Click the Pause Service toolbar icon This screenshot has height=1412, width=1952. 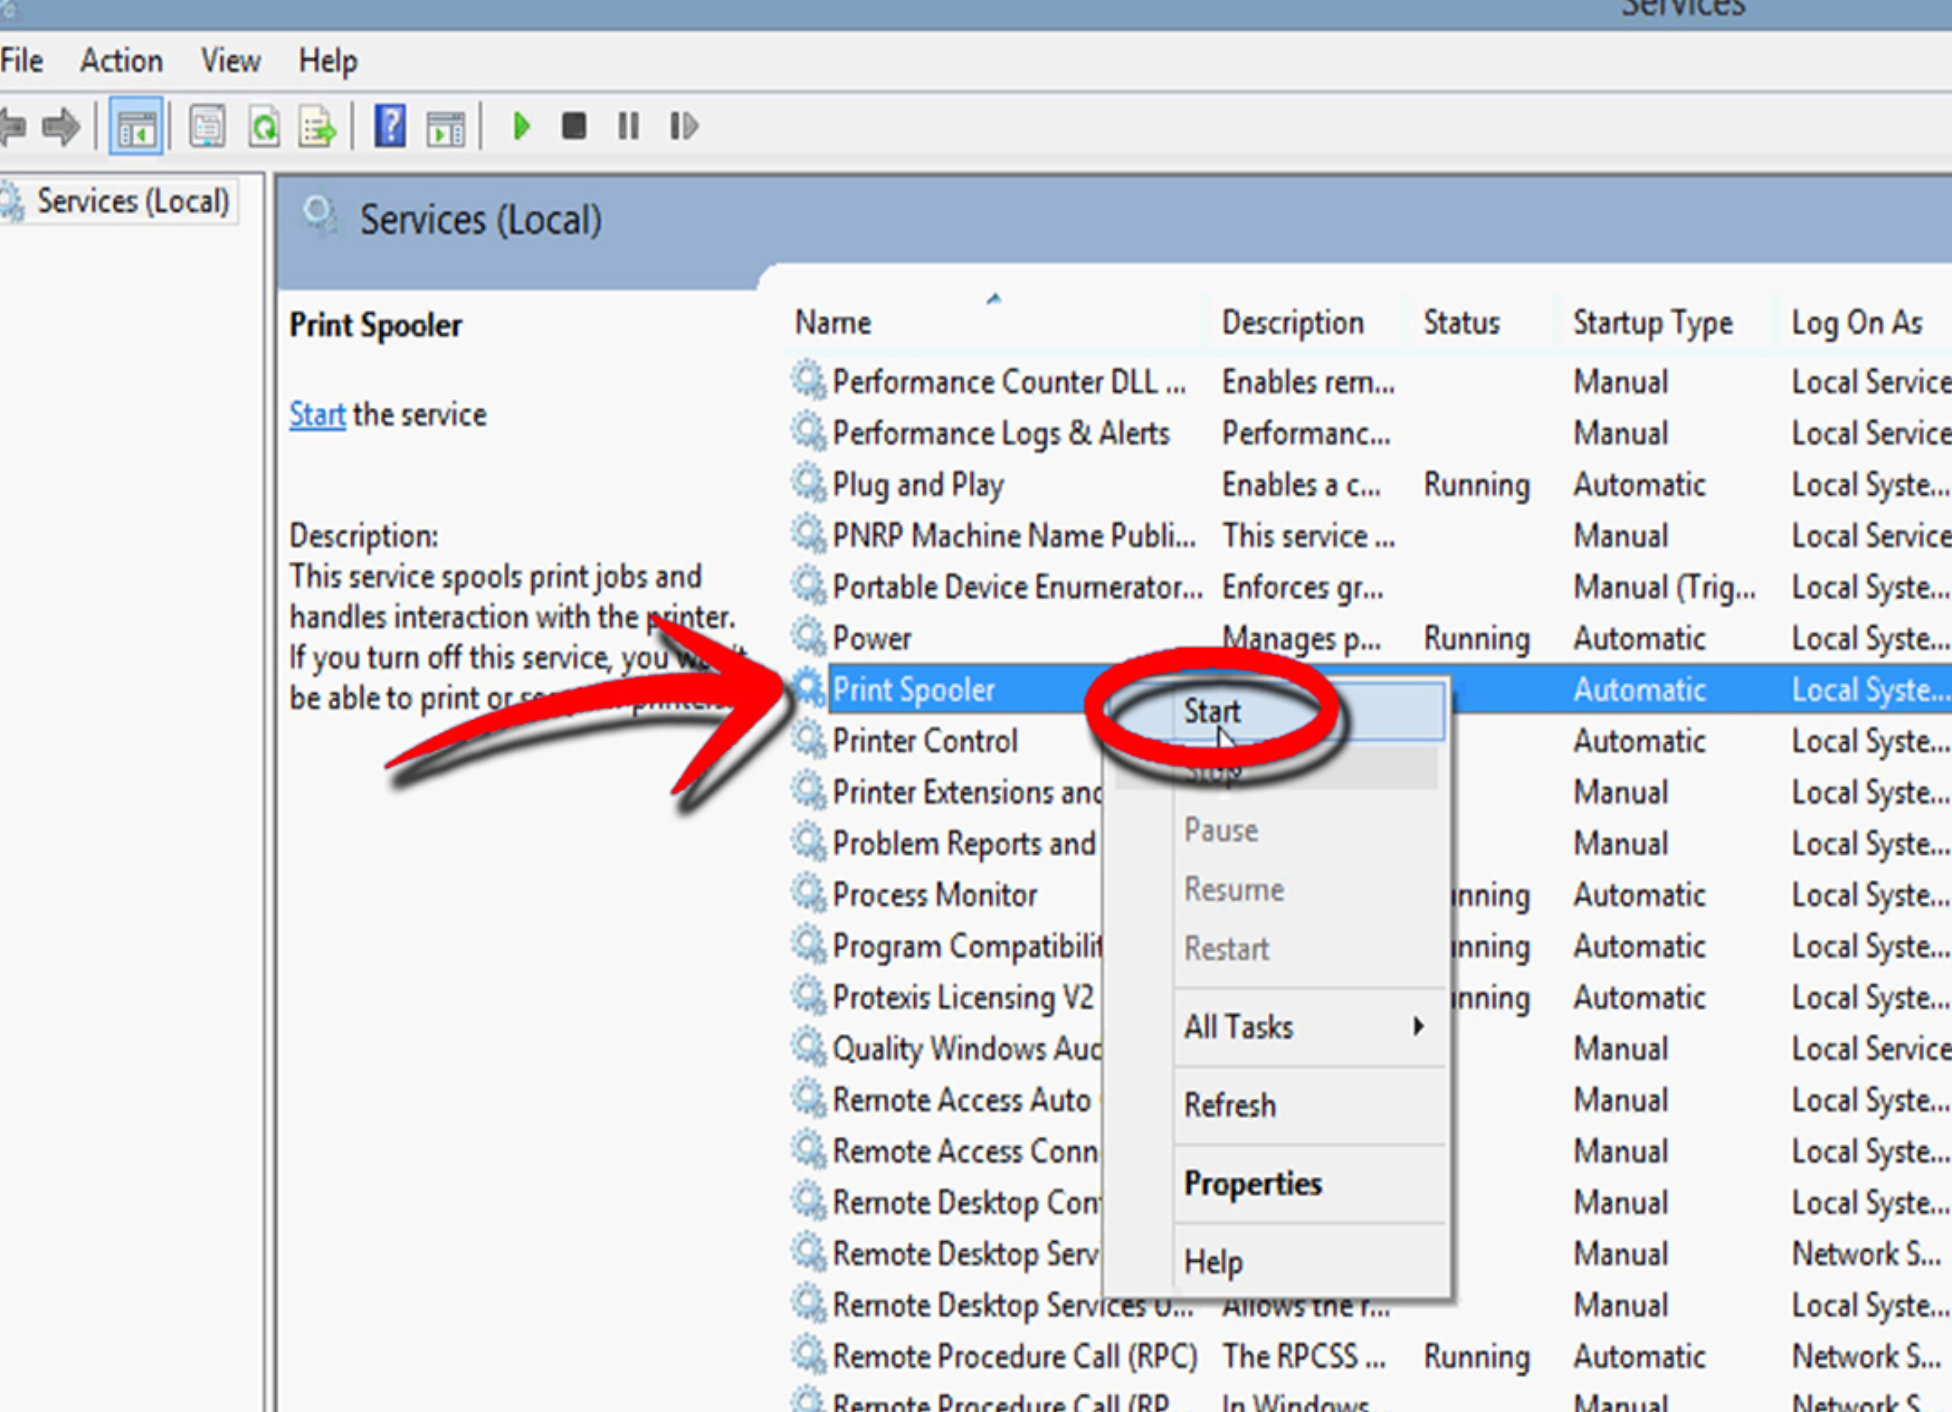point(628,127)
